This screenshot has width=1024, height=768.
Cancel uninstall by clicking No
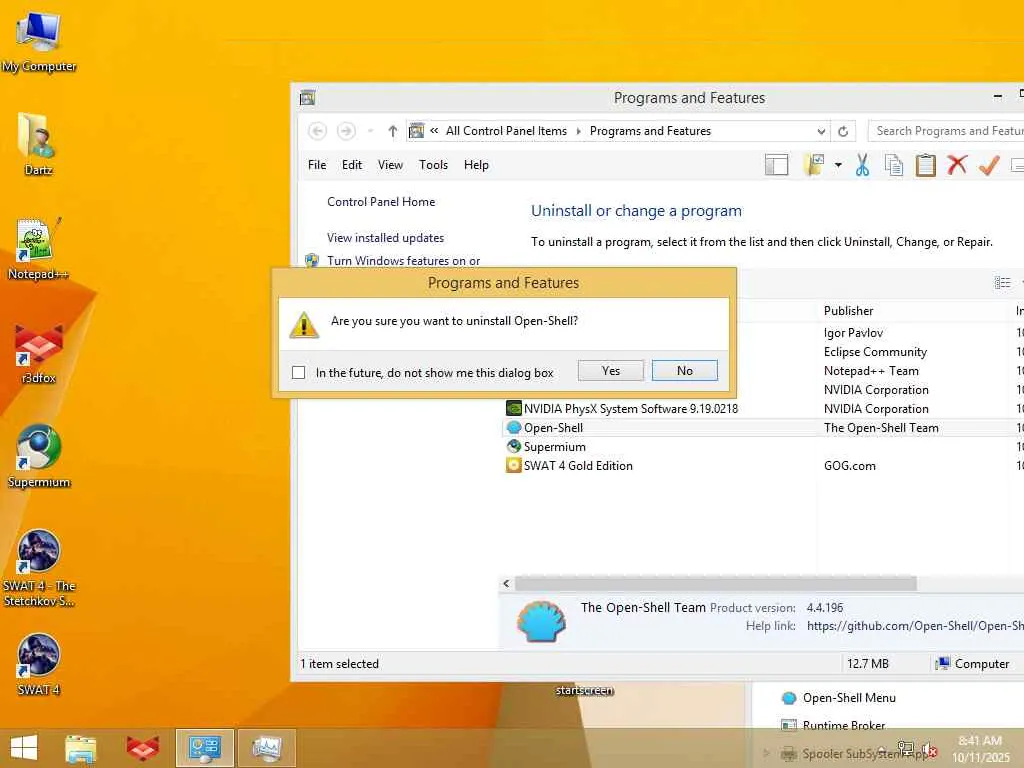pos(684,371)
